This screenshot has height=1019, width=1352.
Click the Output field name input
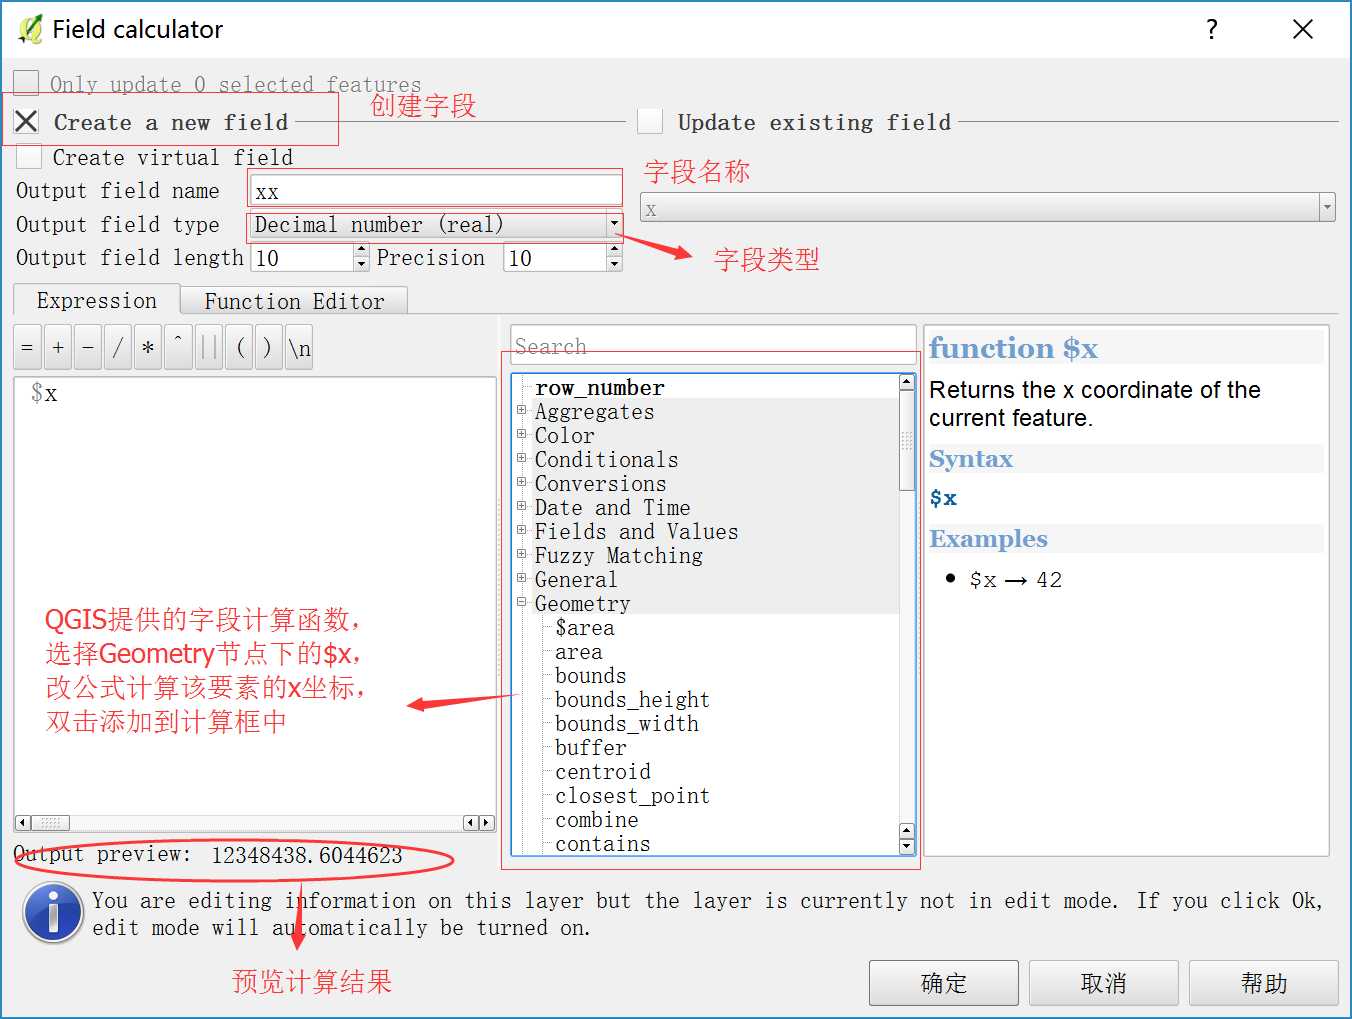click(x=435, y=191)
